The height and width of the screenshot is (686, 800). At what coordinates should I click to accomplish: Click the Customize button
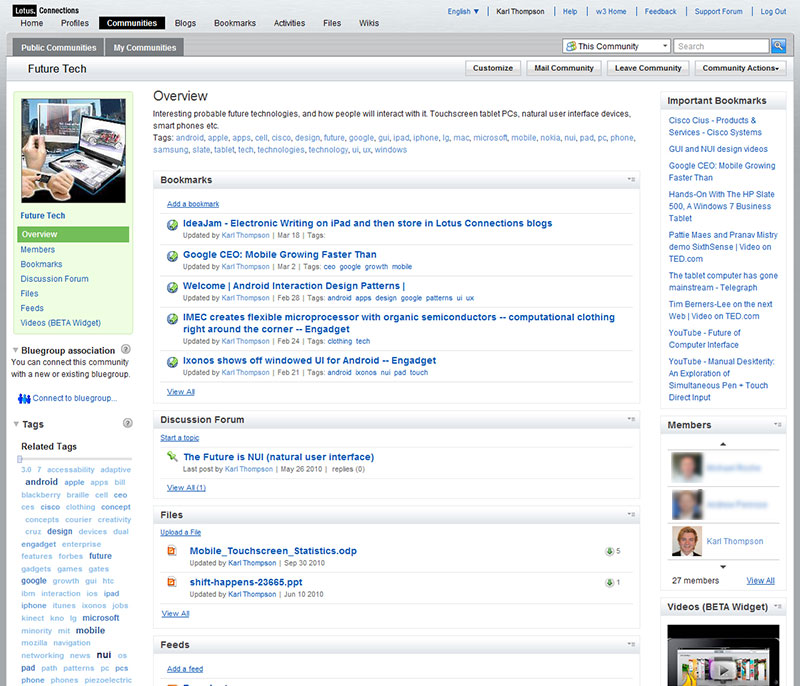pyautogui.click(x=493, y=68)
